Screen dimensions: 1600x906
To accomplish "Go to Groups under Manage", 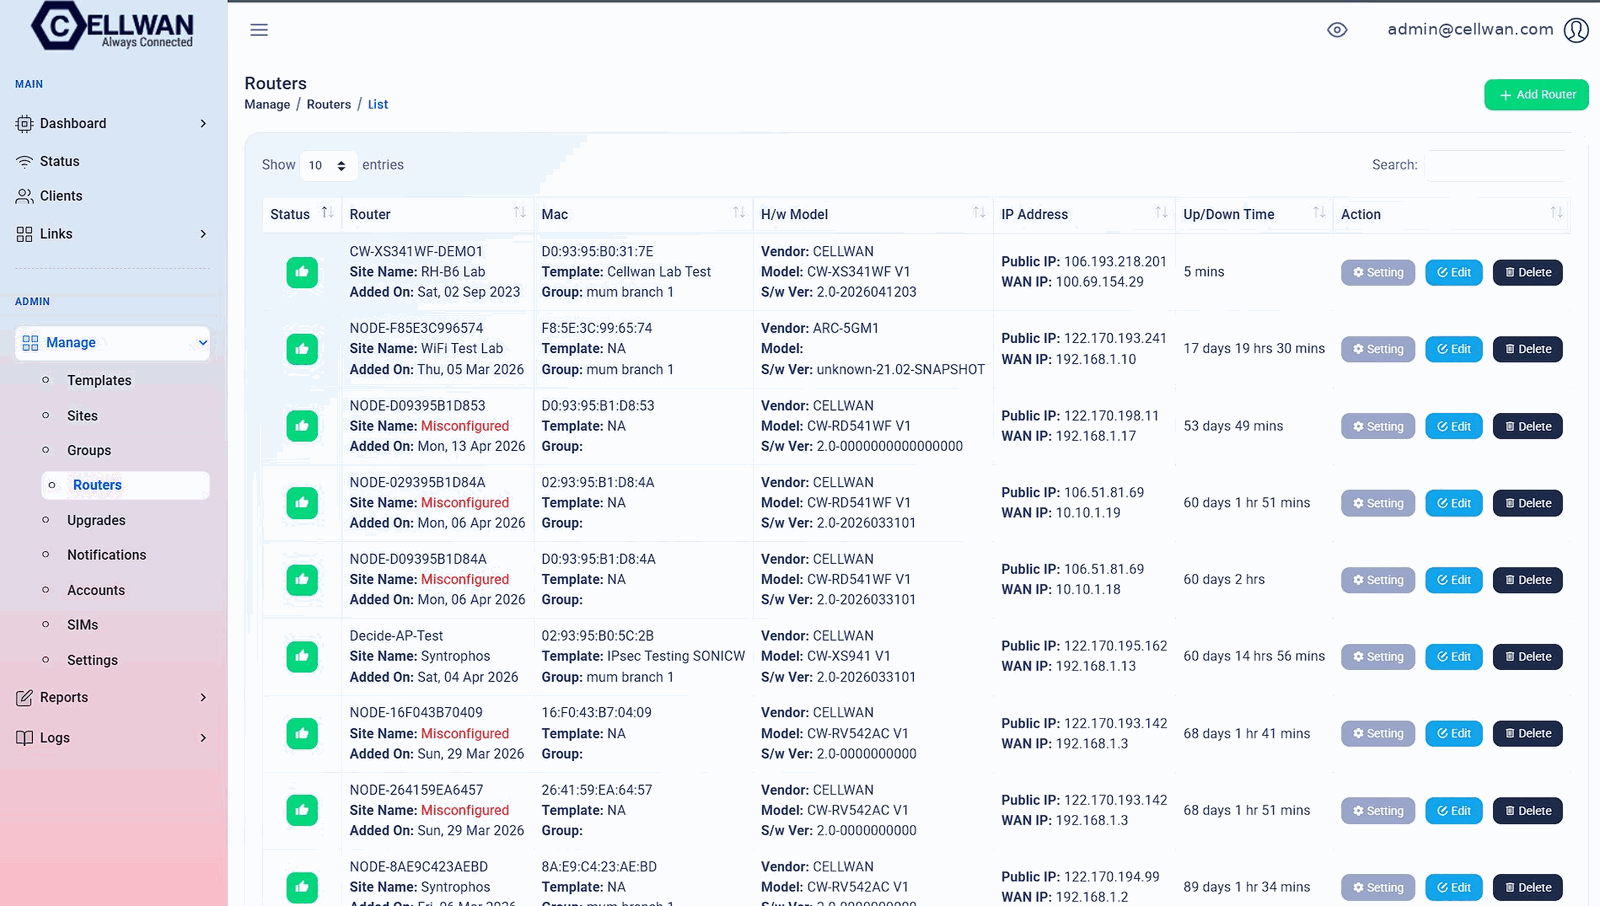I will [89, 451].
